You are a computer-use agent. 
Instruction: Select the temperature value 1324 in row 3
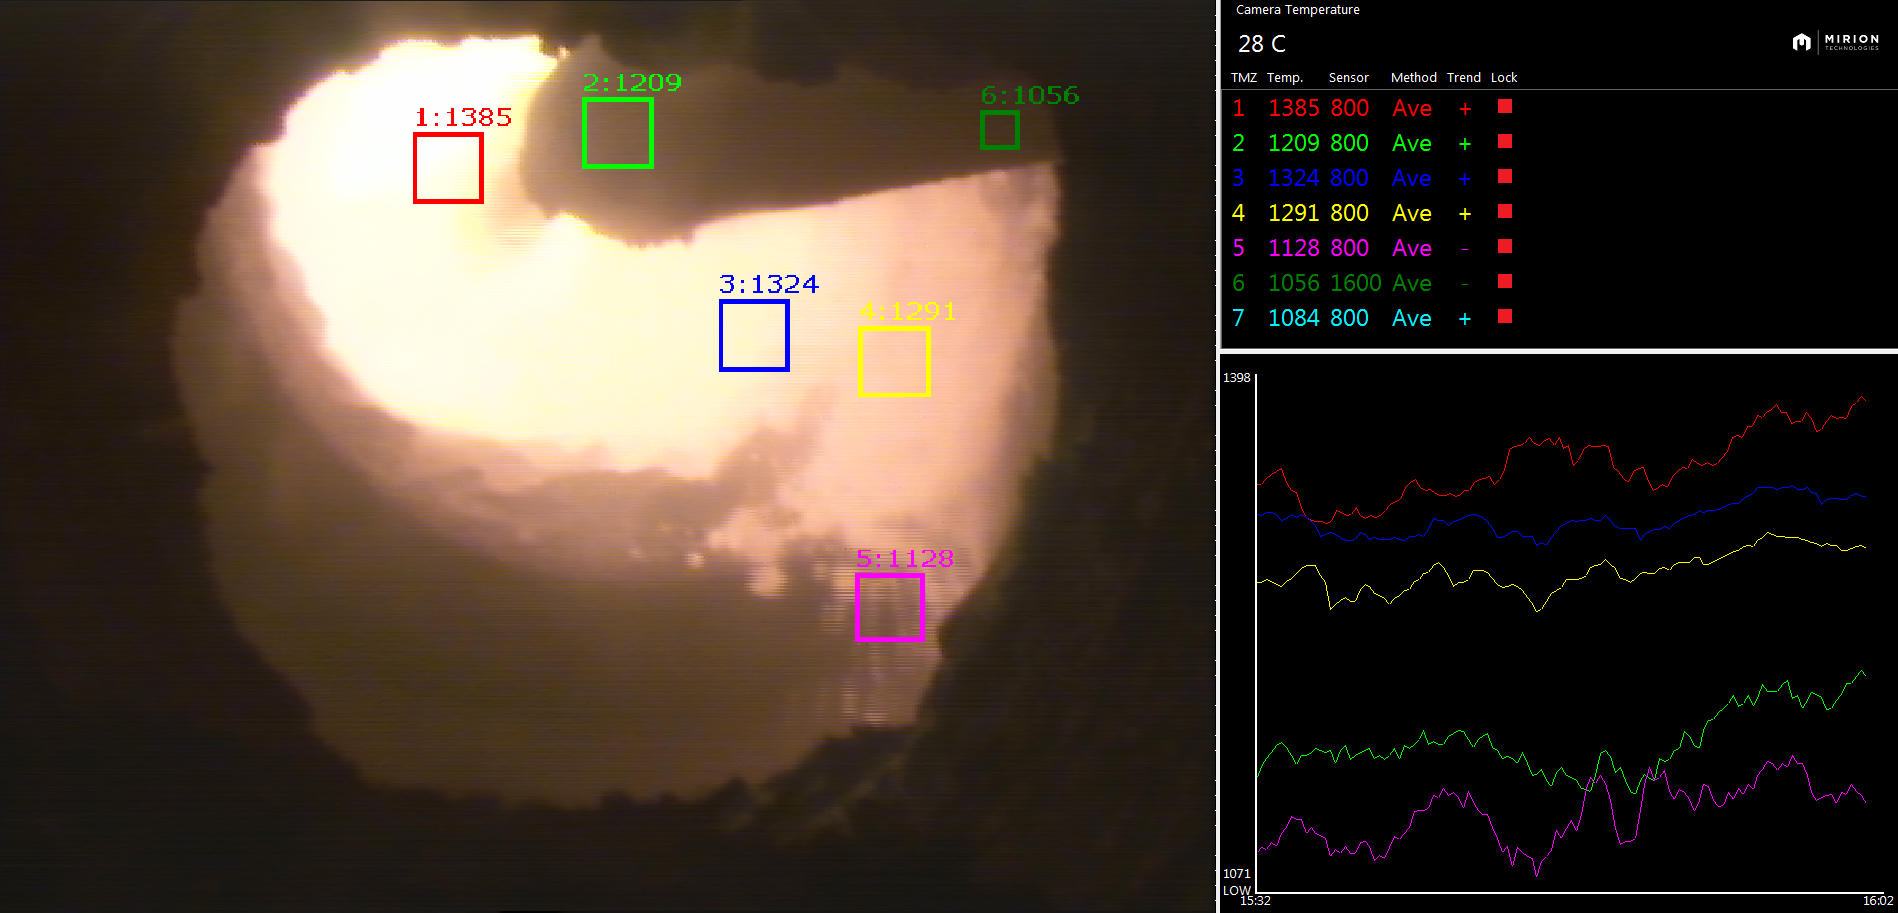(1294, 178)
